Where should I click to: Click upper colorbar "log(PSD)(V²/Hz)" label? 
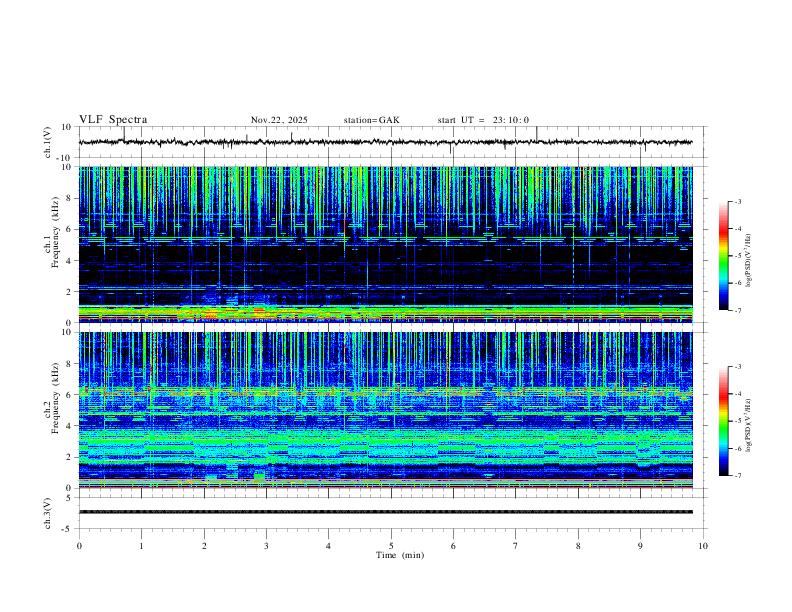point(748,260)
